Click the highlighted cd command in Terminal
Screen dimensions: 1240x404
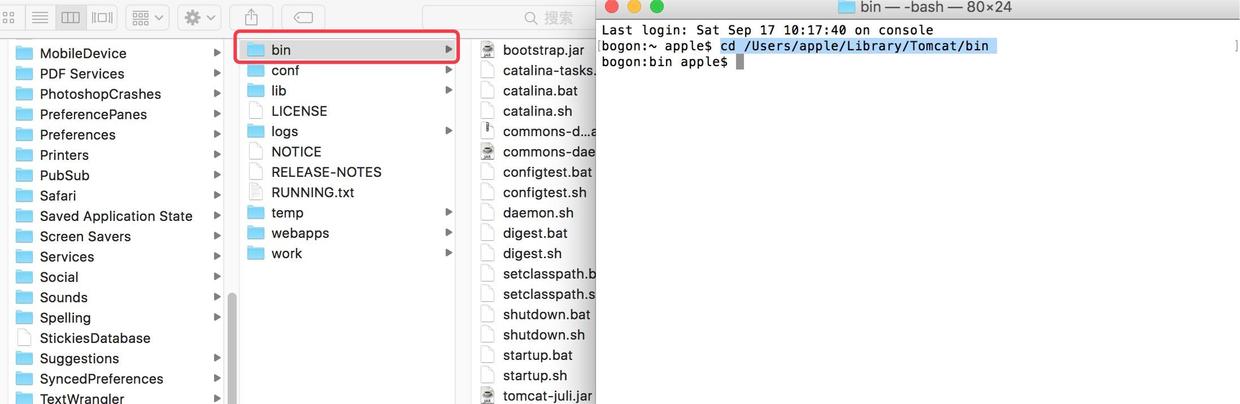point(858,46)
